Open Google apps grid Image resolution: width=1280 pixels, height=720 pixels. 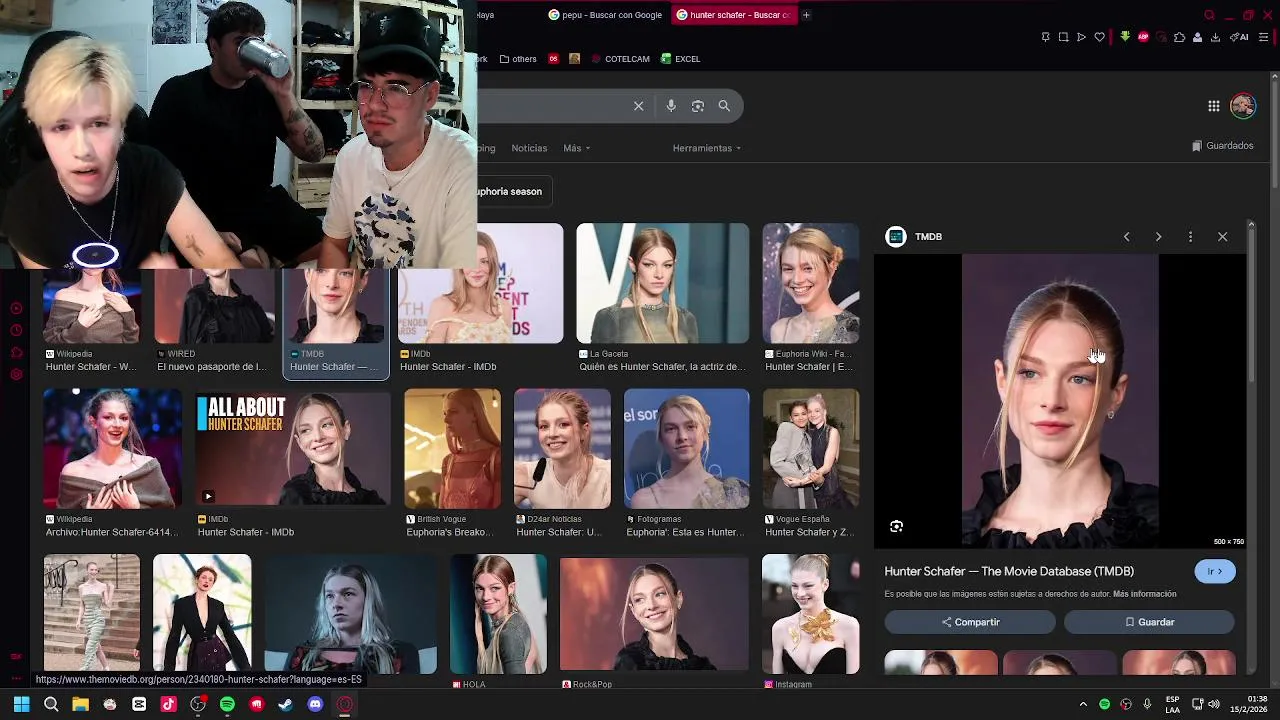click(x=1213, y=106)
